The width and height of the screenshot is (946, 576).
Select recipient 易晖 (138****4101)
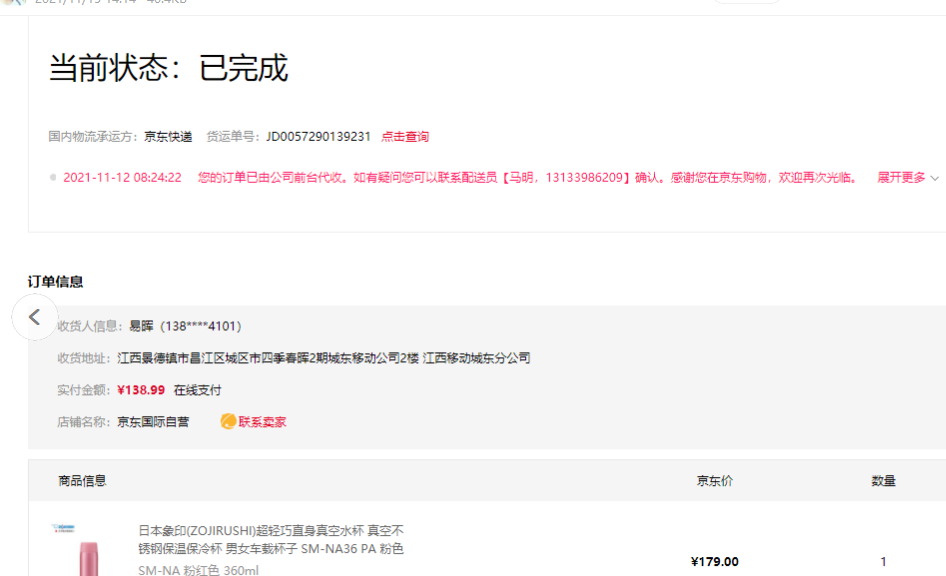185,326
